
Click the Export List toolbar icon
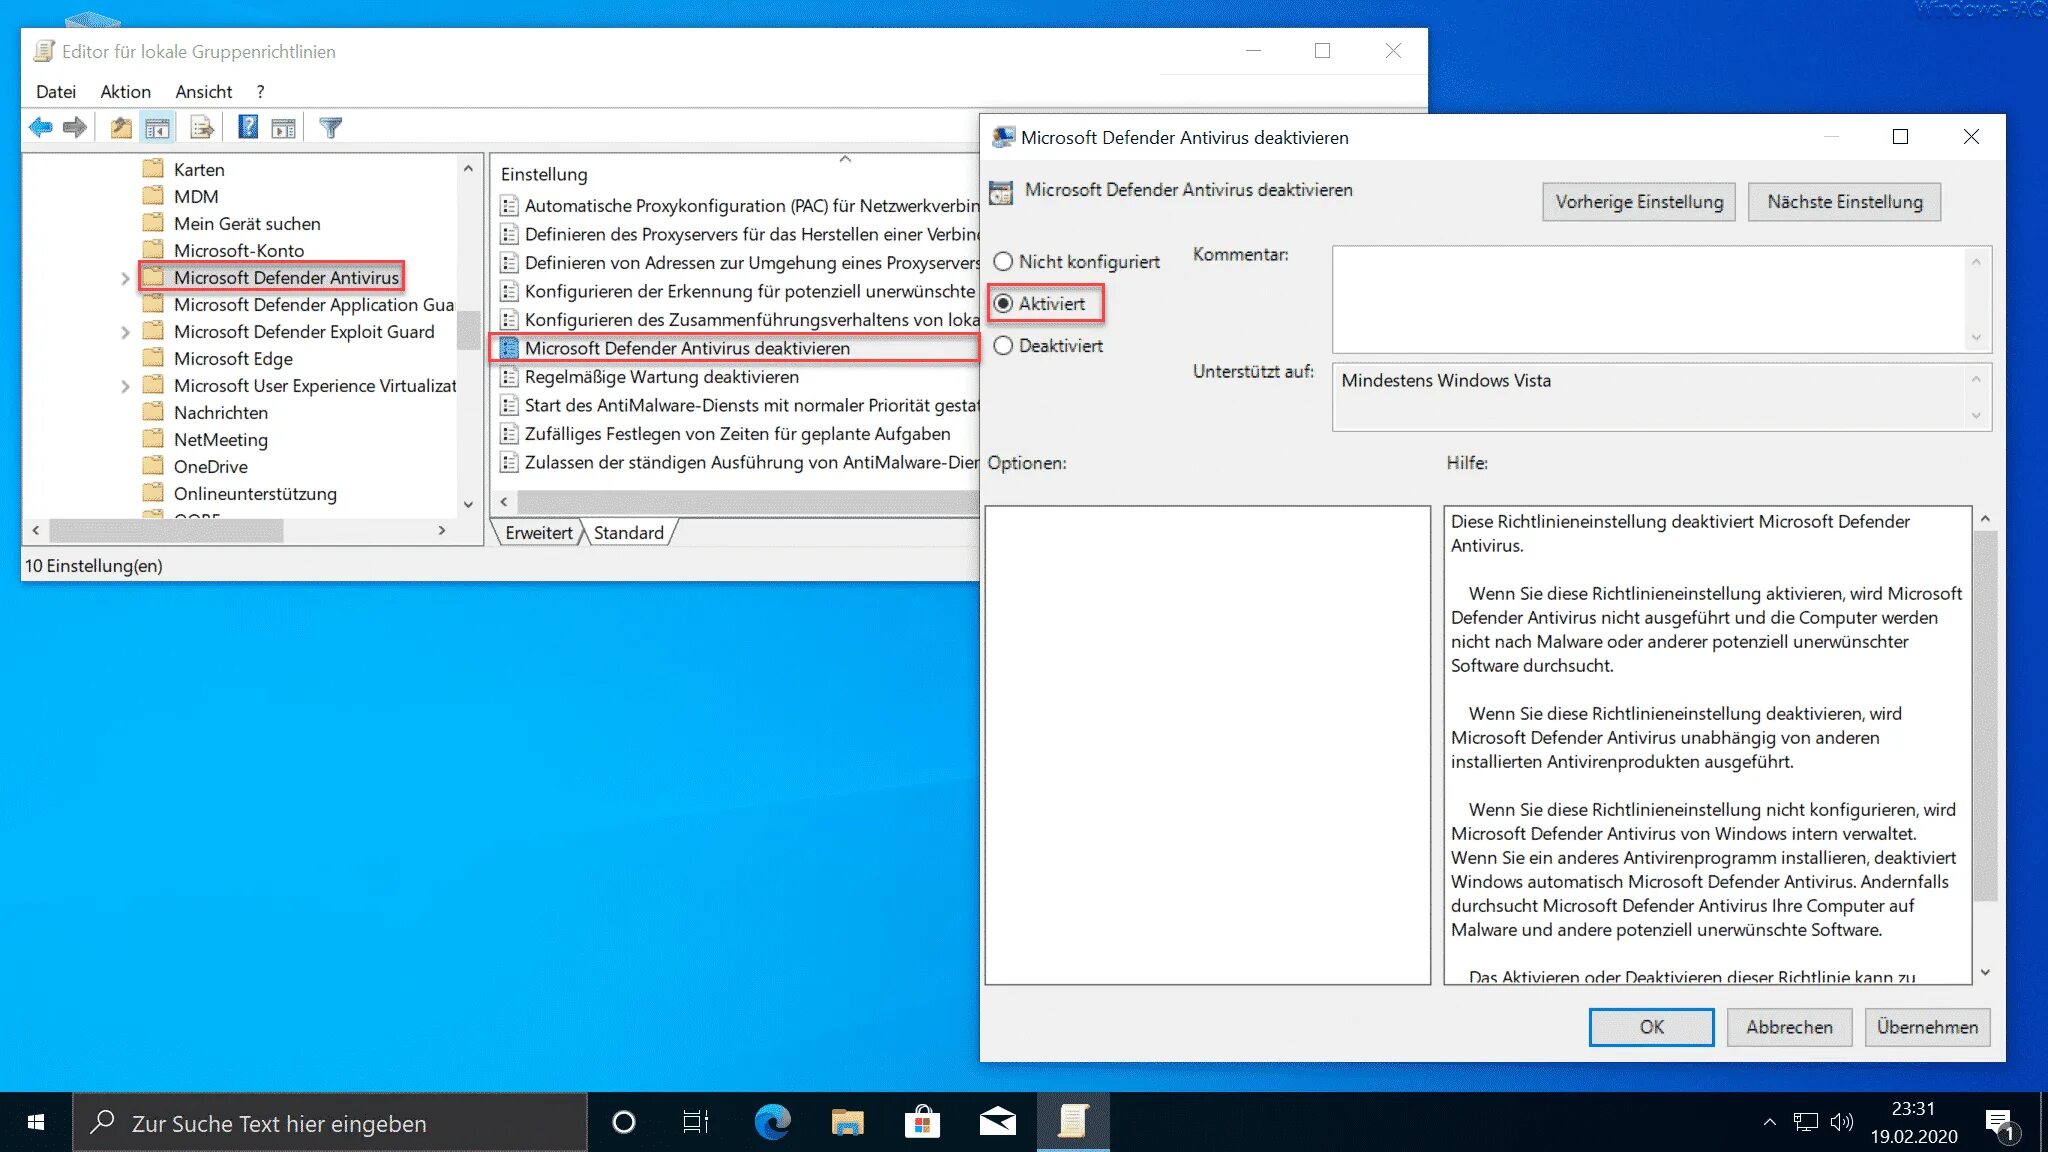click(x=201, y=127)
